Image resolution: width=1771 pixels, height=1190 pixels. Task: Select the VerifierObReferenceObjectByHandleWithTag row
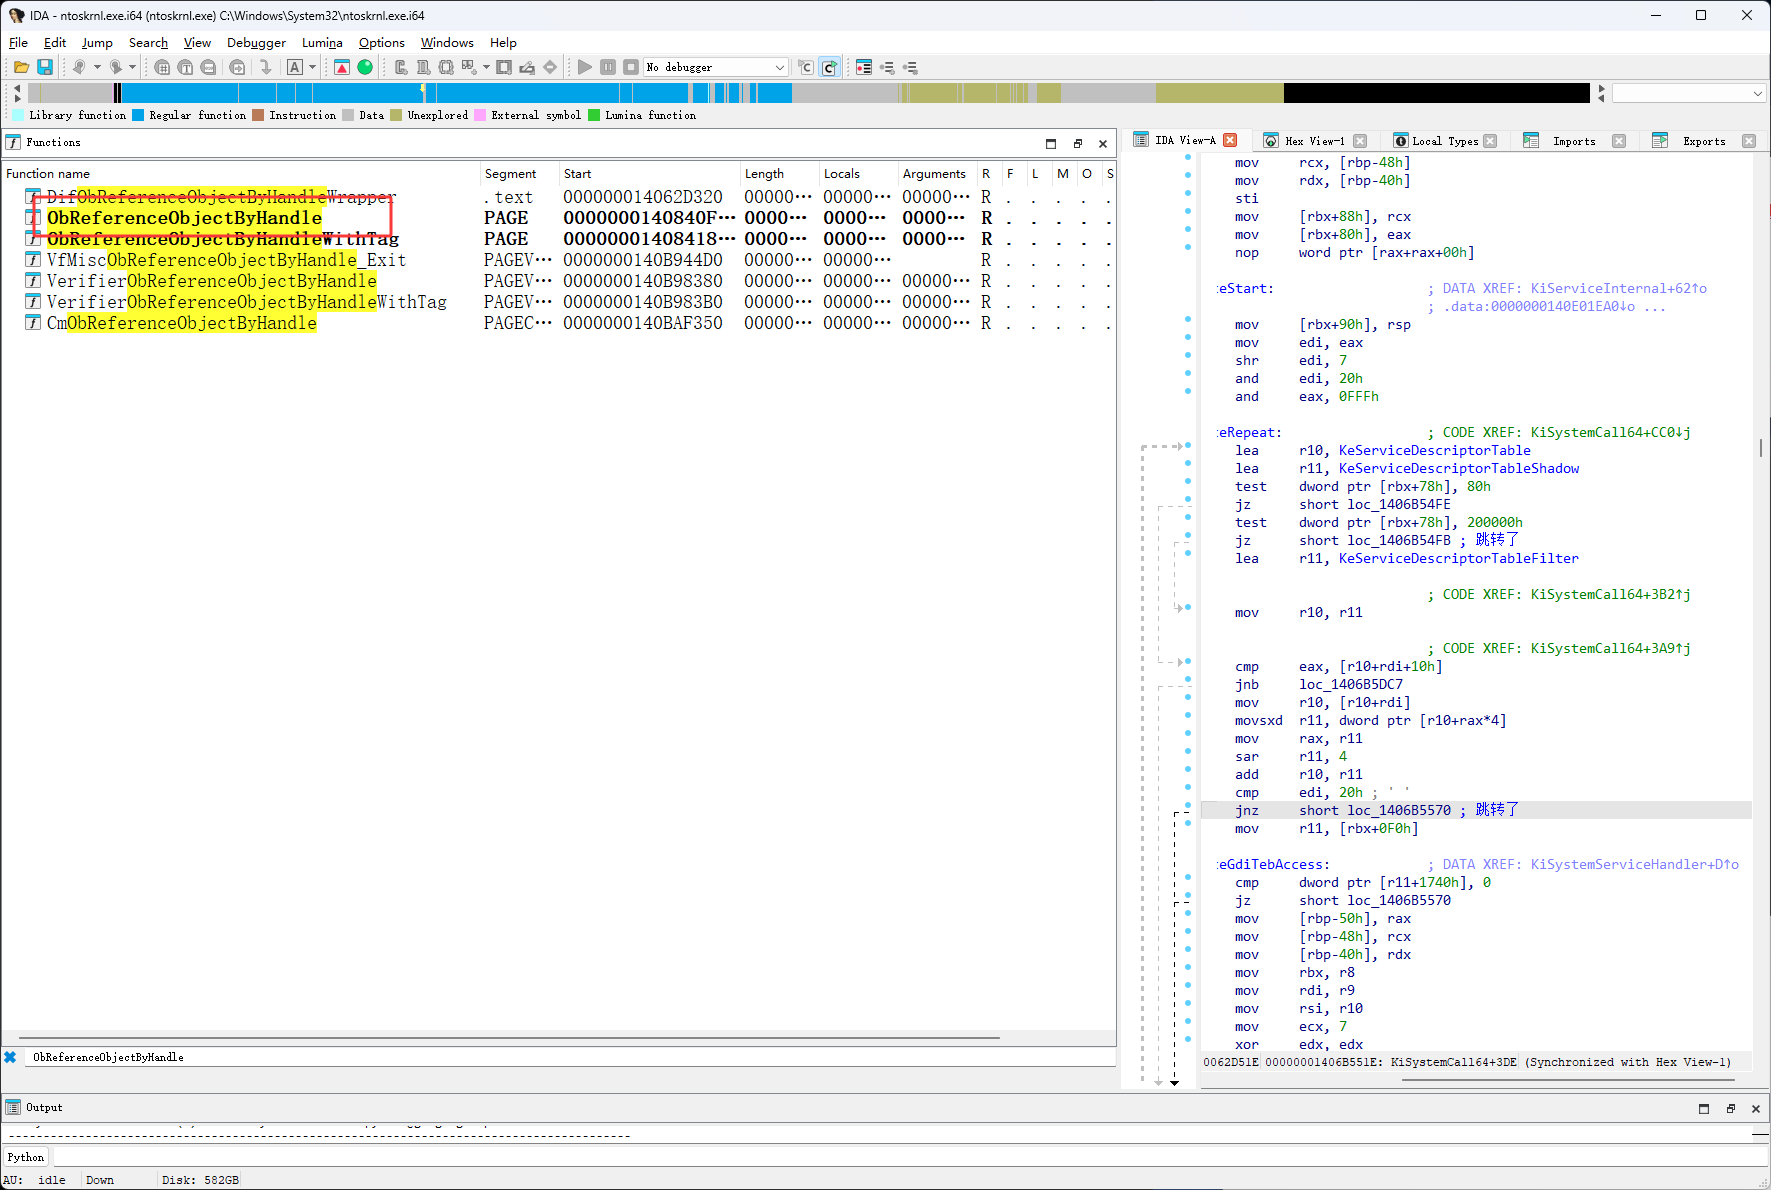tap(558, 302)
